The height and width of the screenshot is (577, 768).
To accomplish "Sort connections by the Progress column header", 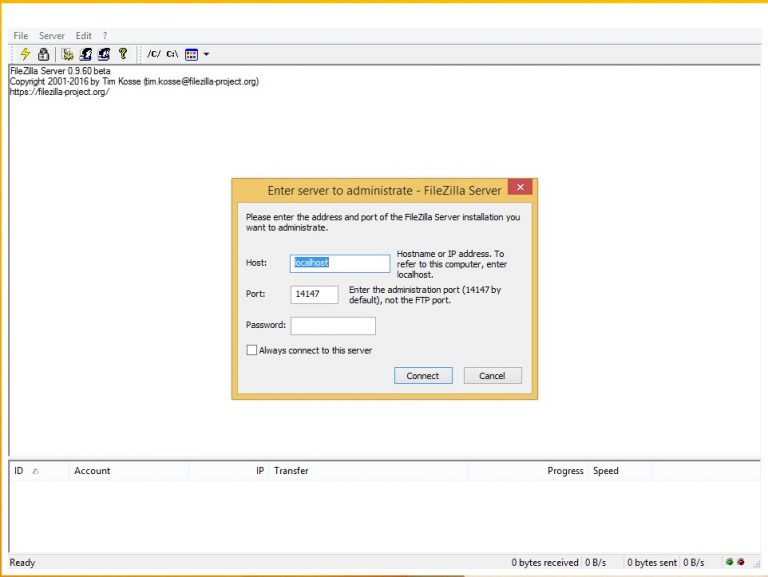I will coord(528,471).
